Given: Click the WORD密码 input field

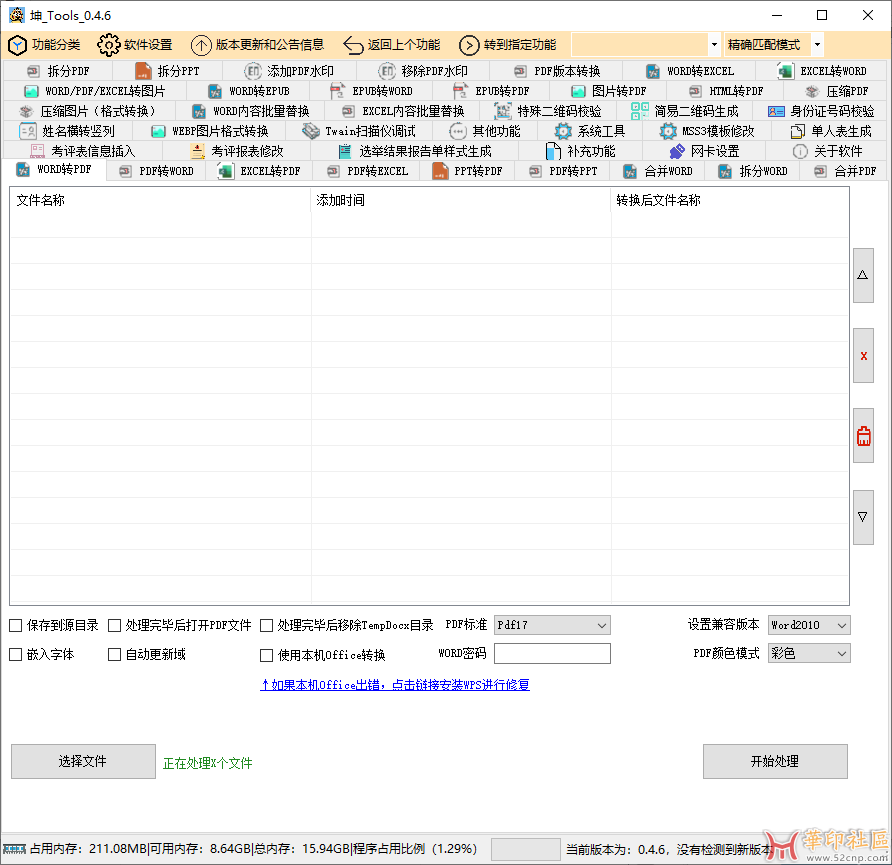Looking at the screenshot, I should (552, 653).
